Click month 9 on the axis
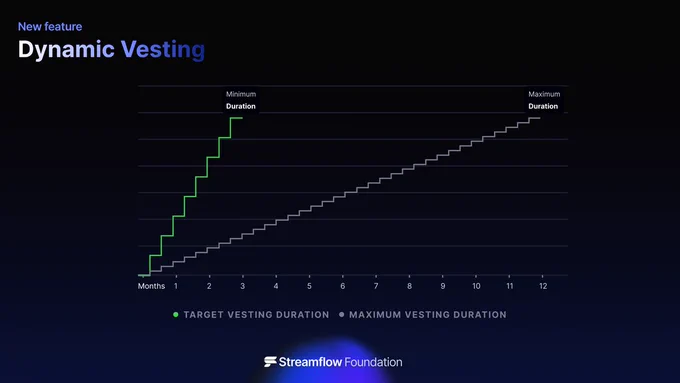This screenshot has width=680, height=383. point(443,286)
